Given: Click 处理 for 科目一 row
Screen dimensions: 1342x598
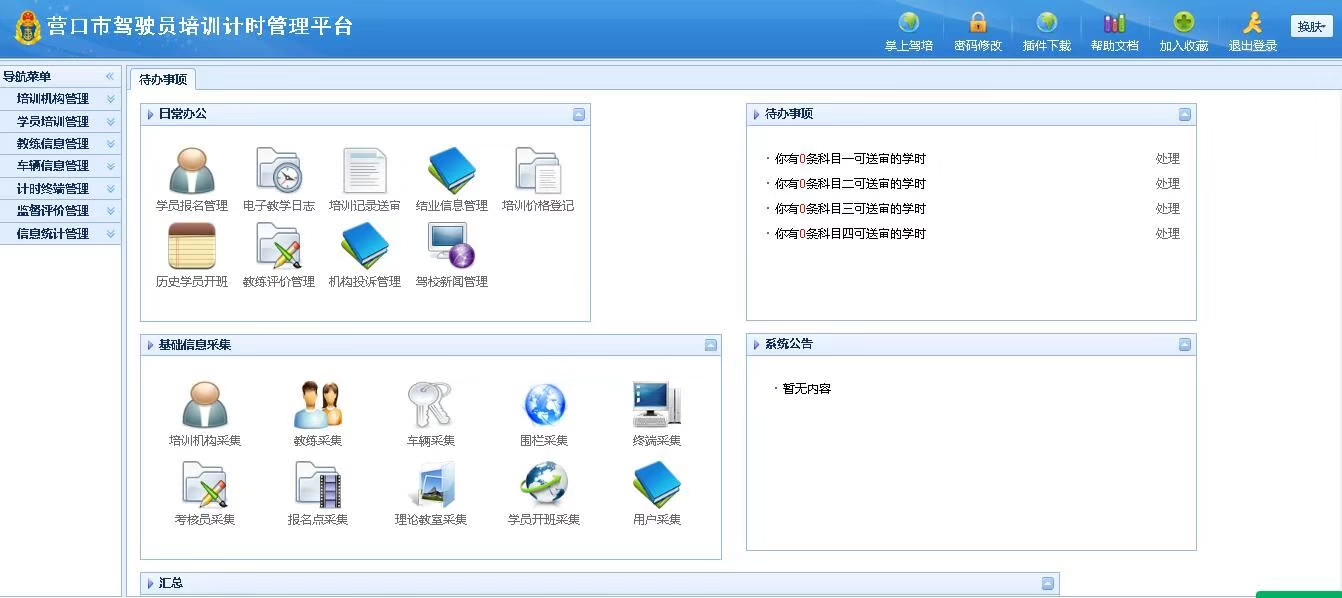Looking at the screenshot, I should click(x=1168, y=159).
